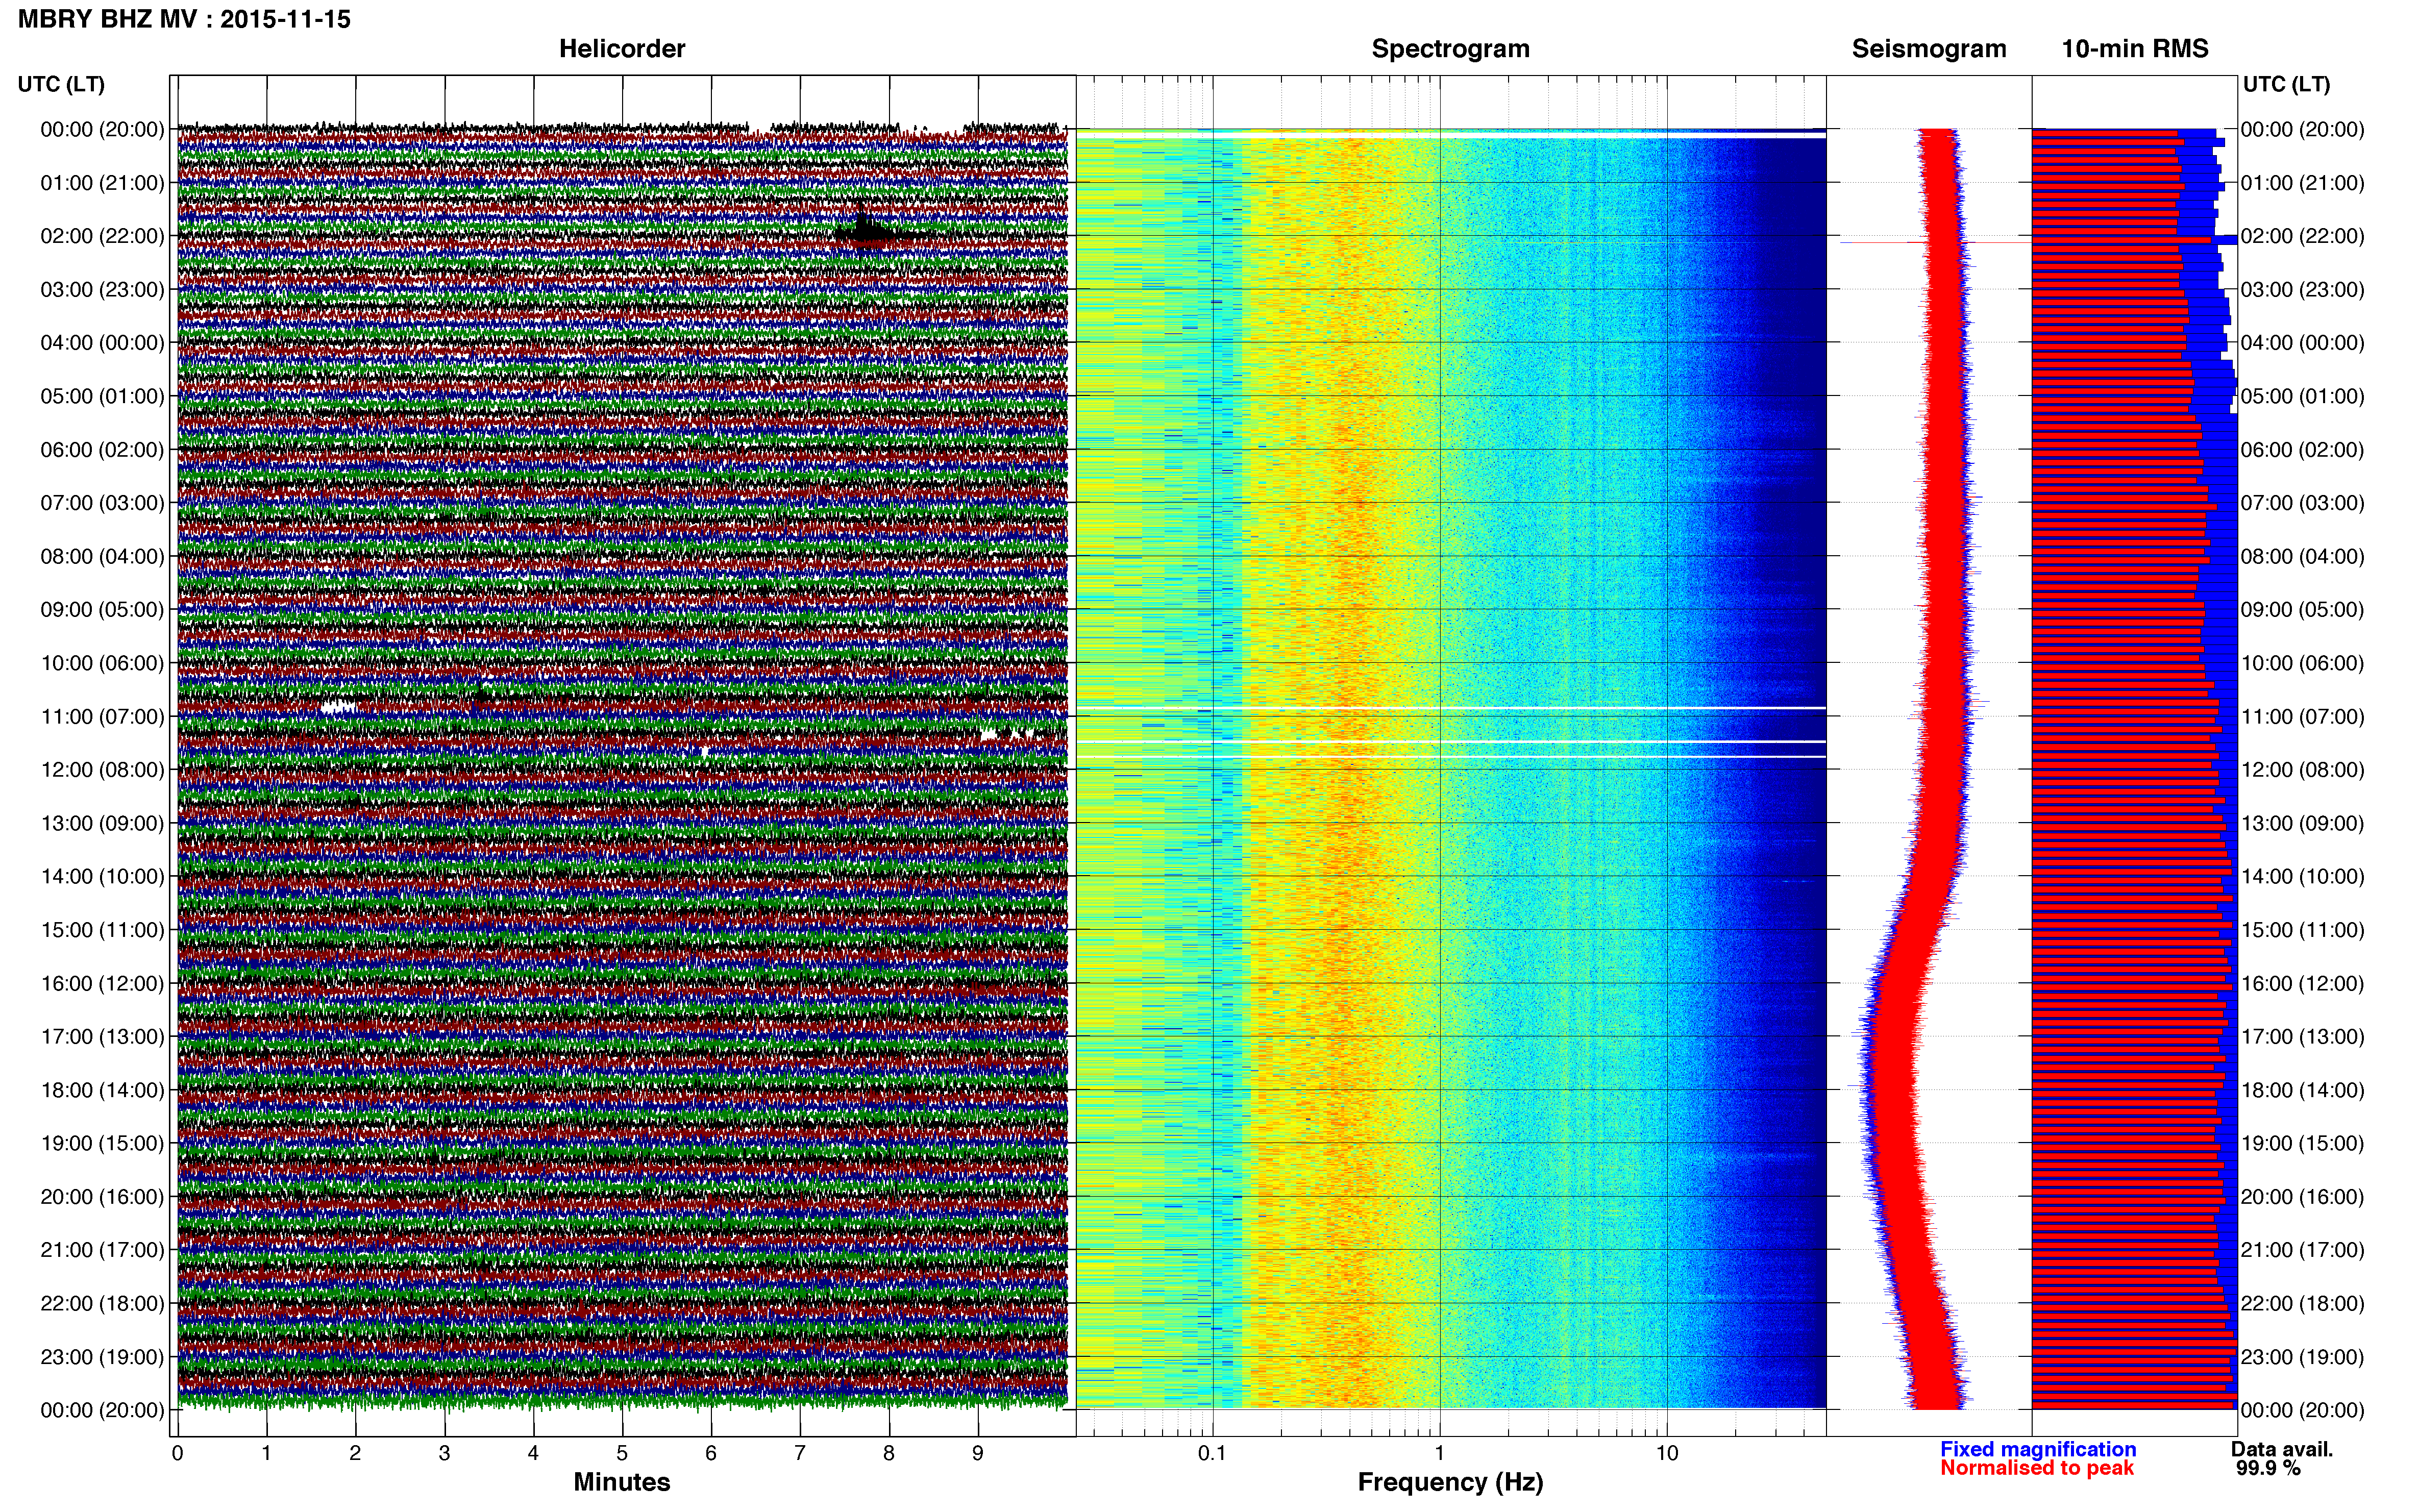This screenshot has width=2419, height=1512.
Task: Click the 04:00 (00:00) label on Helicorder side
Action: 102,343
